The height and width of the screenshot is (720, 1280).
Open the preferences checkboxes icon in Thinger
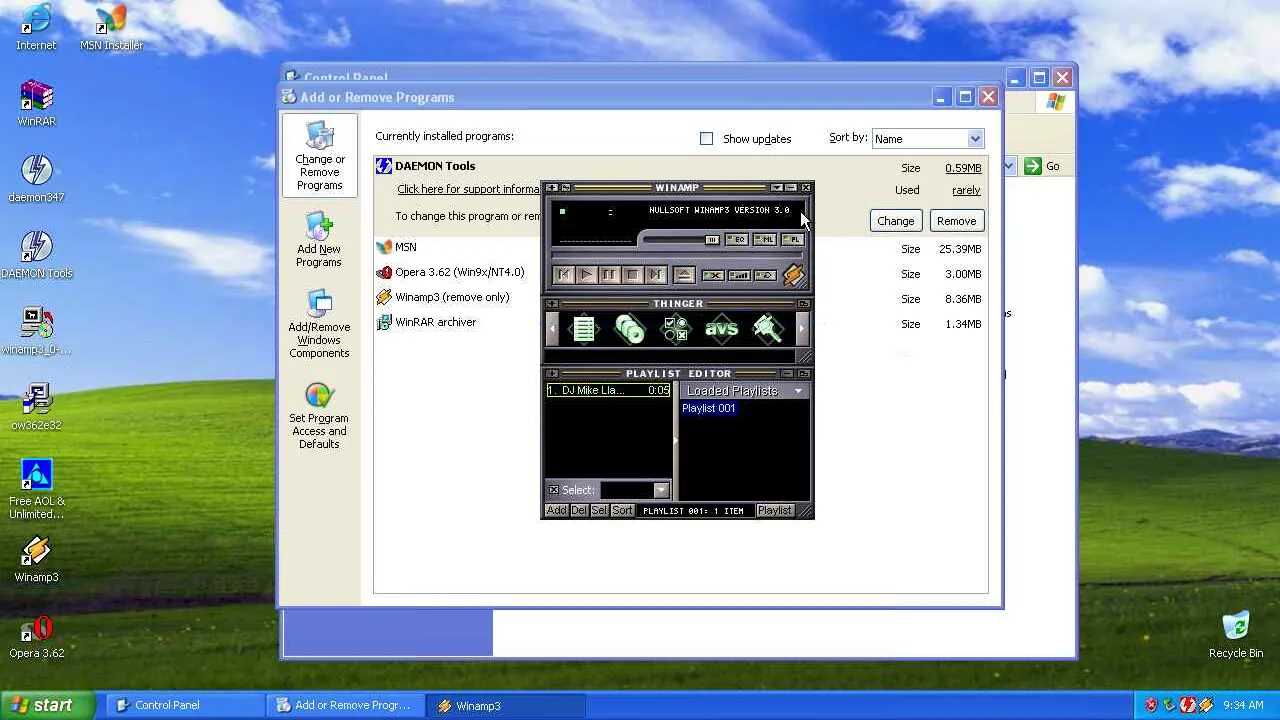tap(676, 329)
